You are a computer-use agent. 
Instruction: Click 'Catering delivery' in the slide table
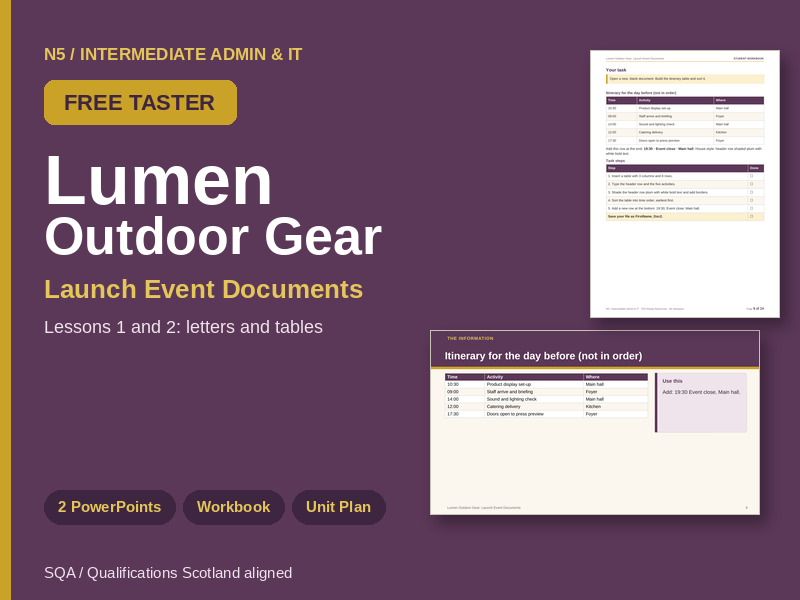(x=504, y=407)
